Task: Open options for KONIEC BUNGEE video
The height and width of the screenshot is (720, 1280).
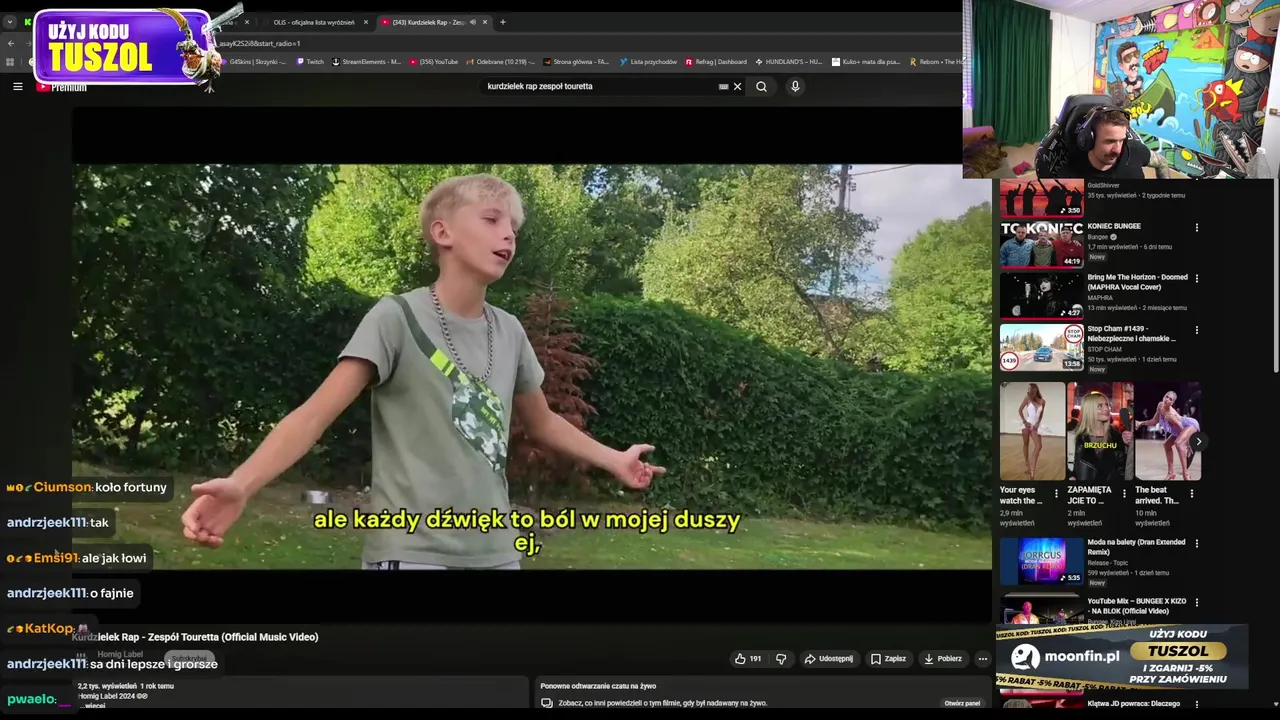Action: point(1196,228)
